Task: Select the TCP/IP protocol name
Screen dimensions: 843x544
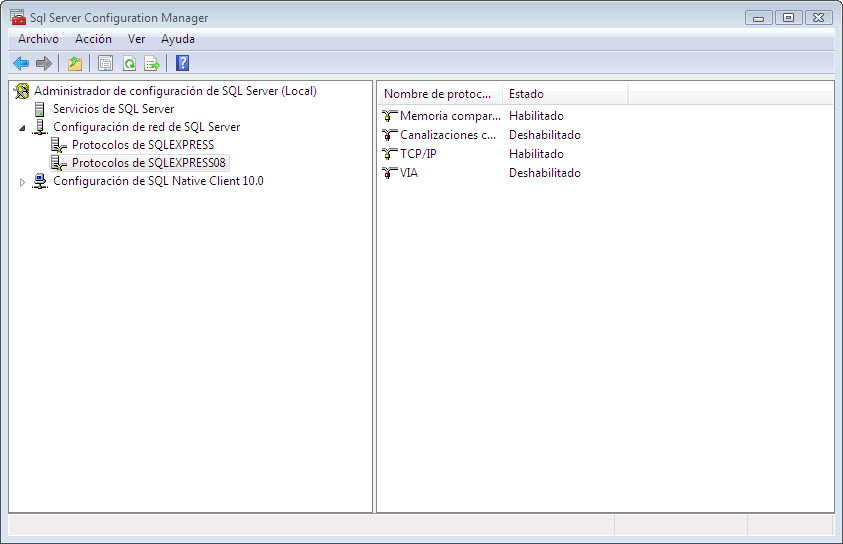Action: click(x=418, y=154)
